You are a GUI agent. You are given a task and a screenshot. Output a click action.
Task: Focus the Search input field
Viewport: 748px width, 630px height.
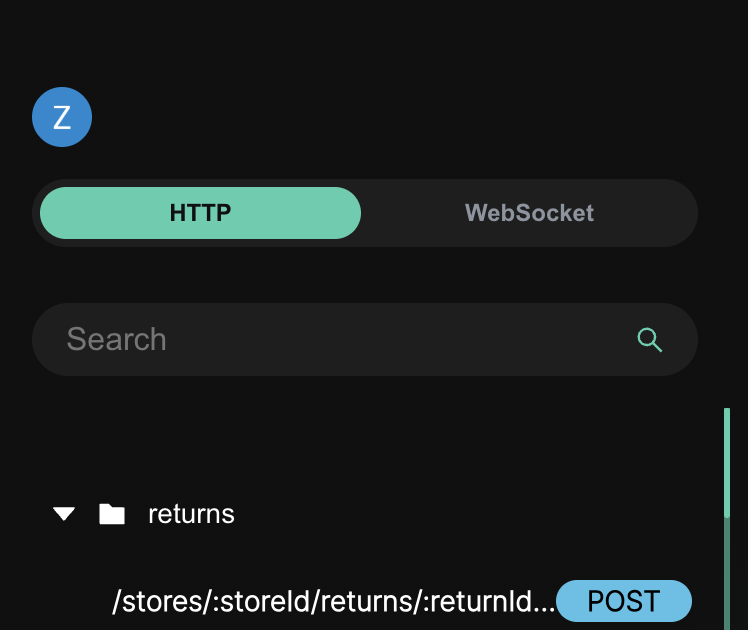pyautogui.click(x=340, y=340)
